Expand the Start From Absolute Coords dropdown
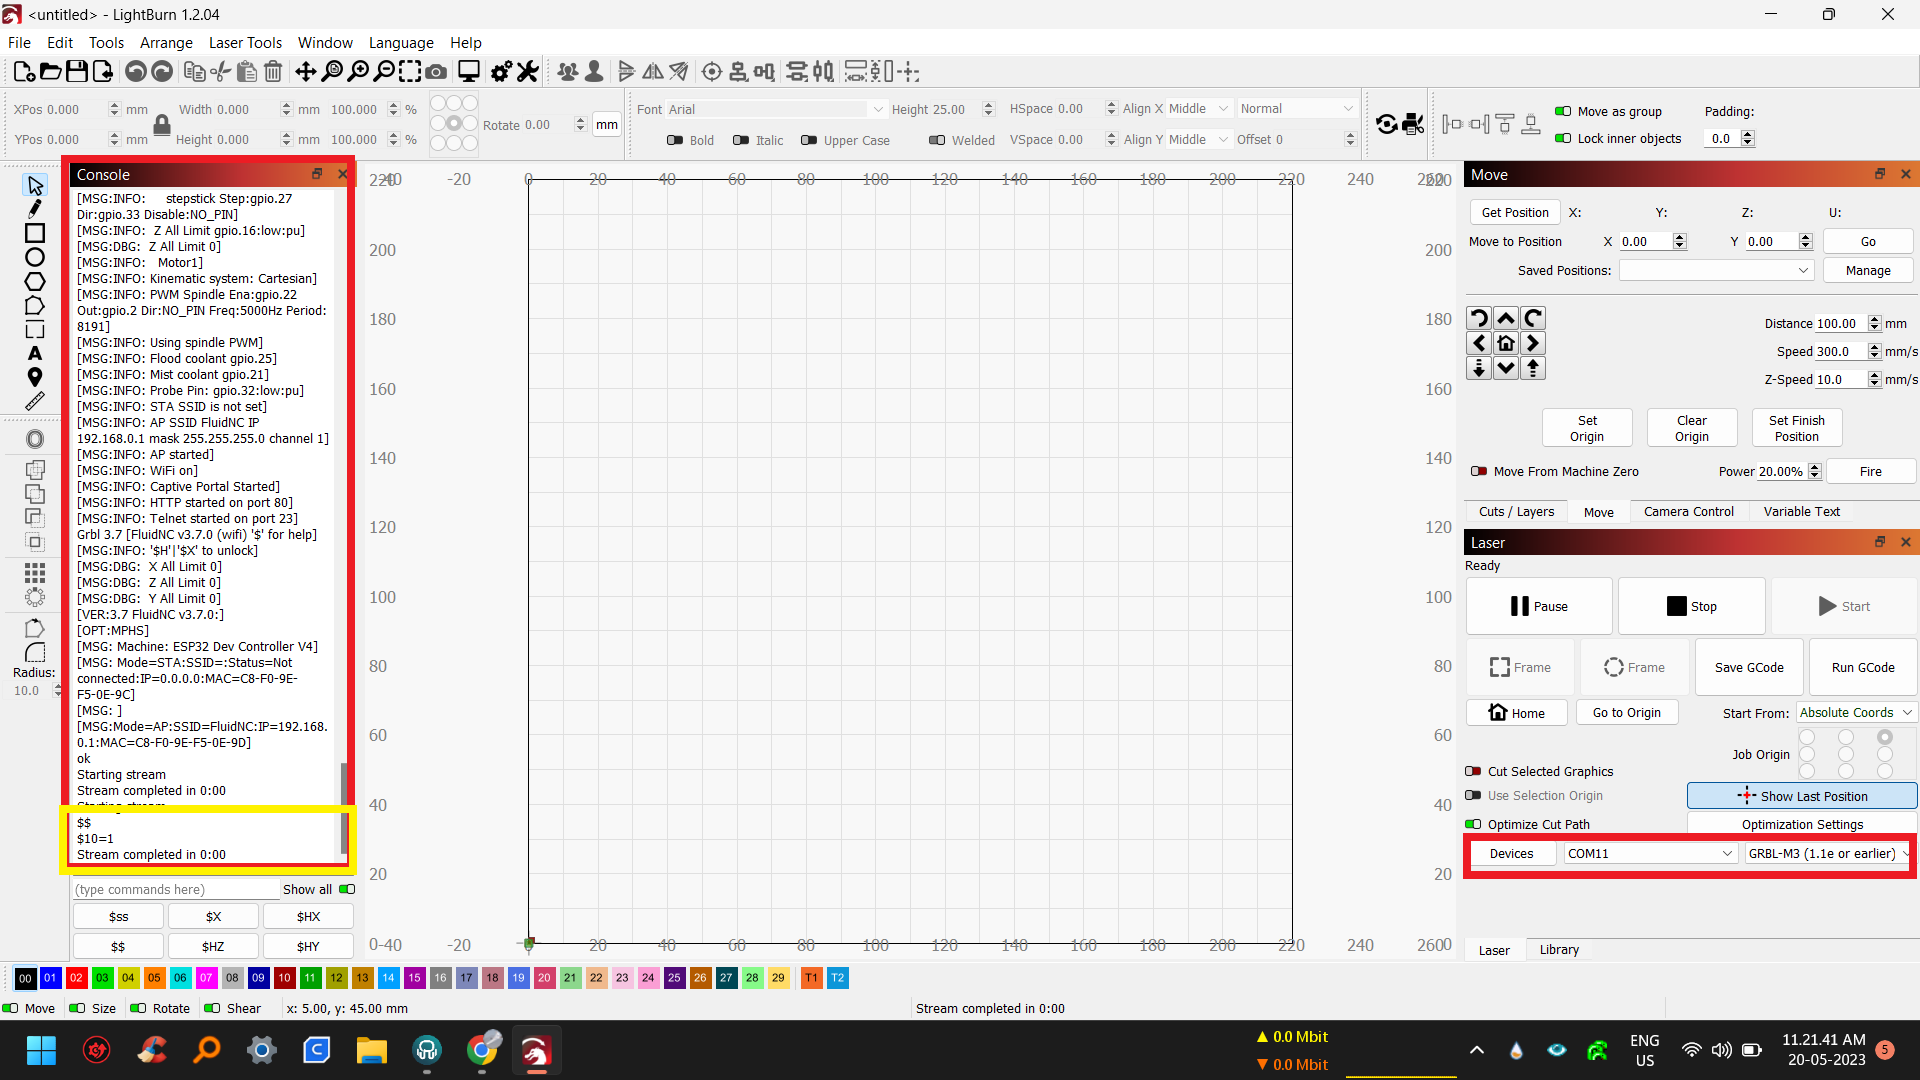The width and height of the screenshot is (1920, 1080). coord(1855,713)
